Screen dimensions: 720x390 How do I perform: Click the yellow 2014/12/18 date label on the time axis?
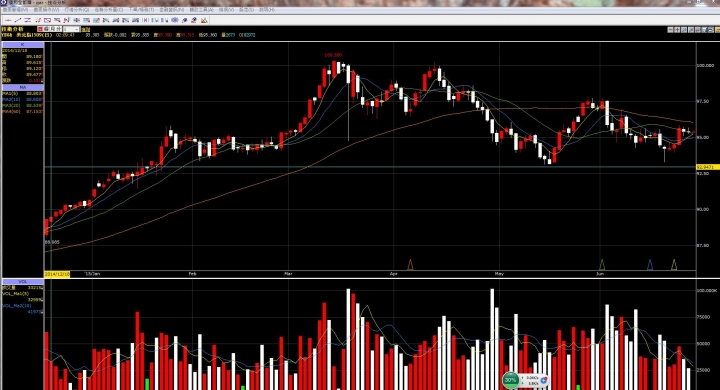click(57, 274)
